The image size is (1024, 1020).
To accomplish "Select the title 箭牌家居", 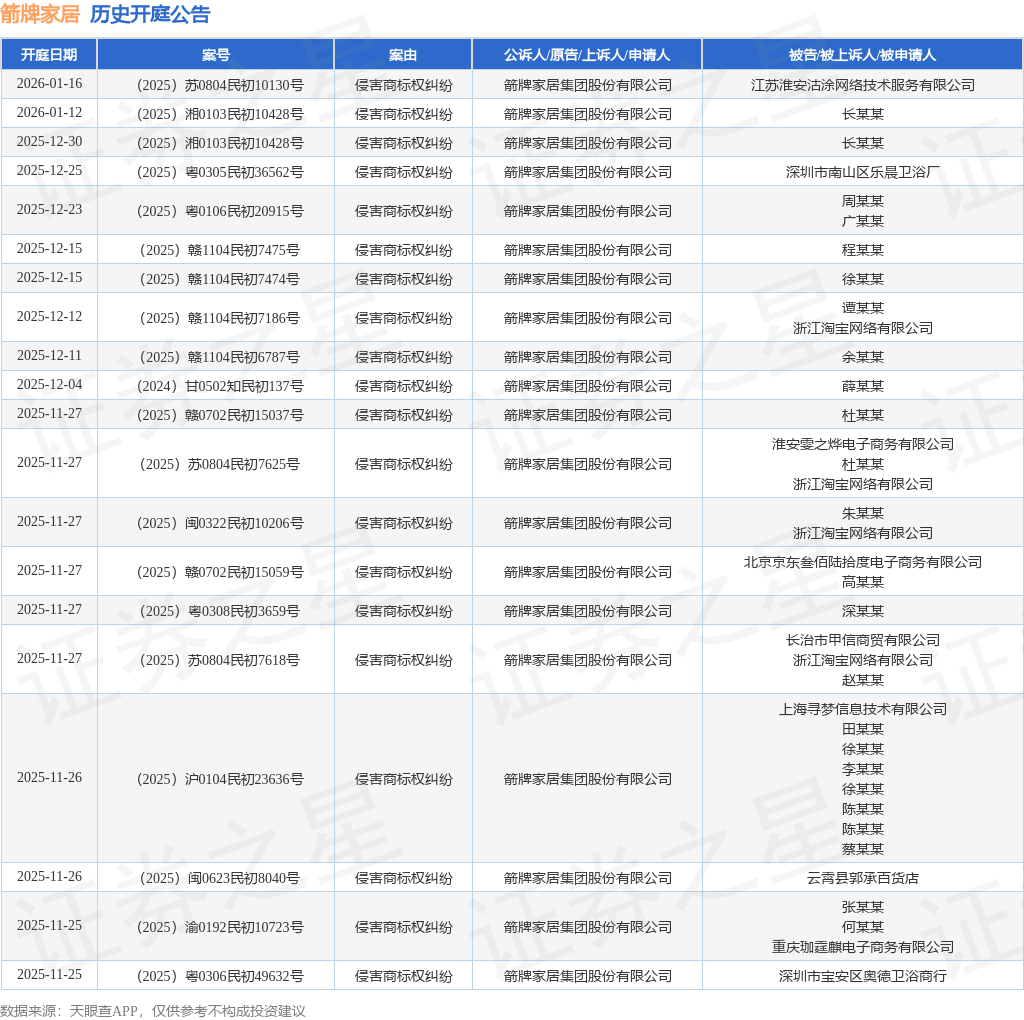I will [x=40, y=14].
